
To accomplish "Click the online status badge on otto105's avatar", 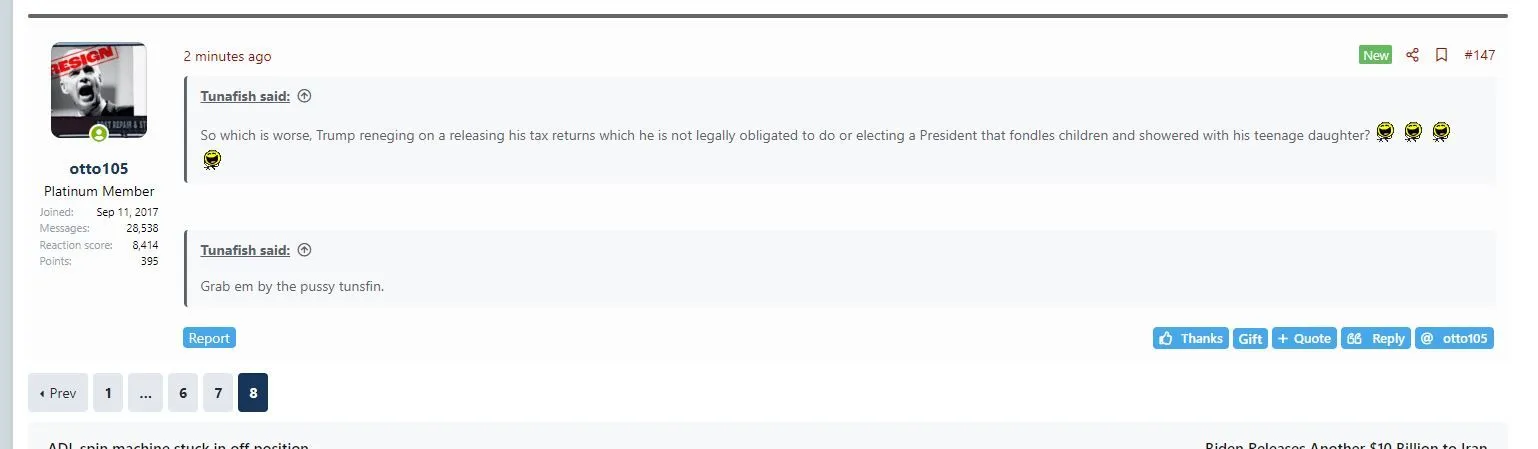I will point(99,134).
